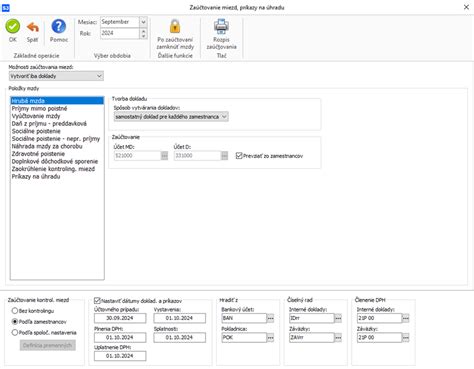Click Číselný rad Interné doklady field
The image size is (474, 369).
[312, 318]
